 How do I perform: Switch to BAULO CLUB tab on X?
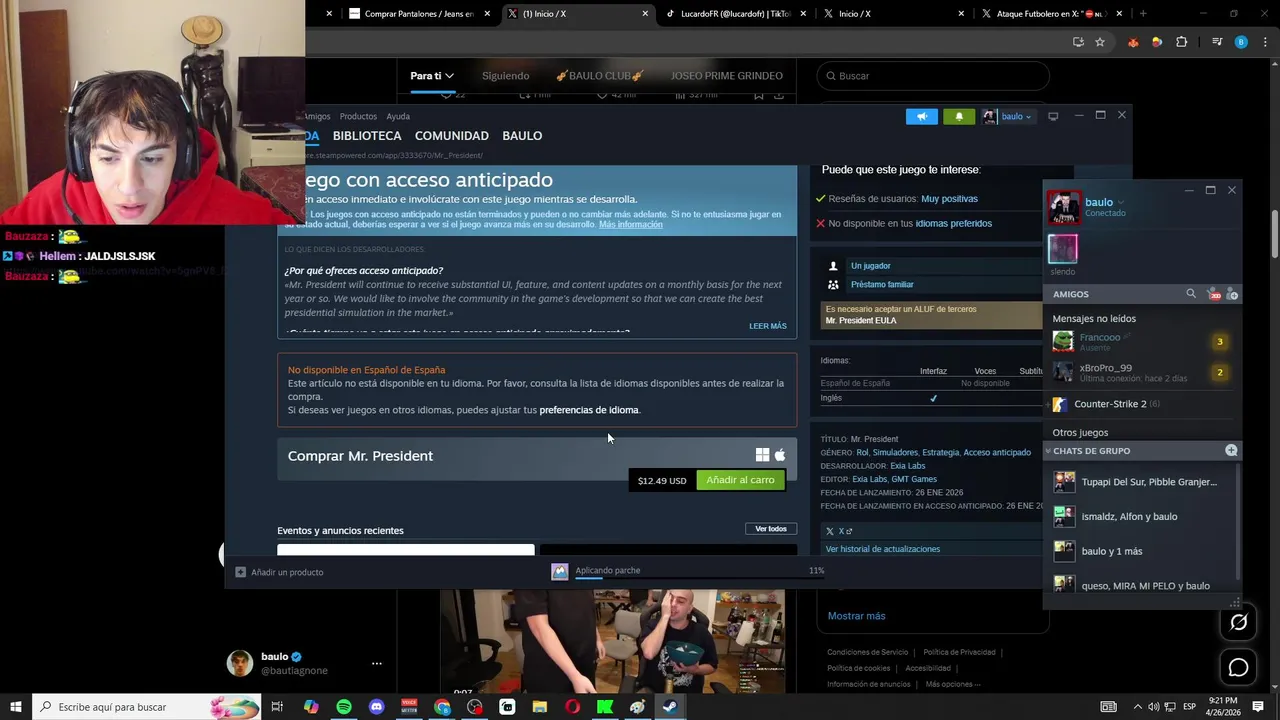[599, 76]
